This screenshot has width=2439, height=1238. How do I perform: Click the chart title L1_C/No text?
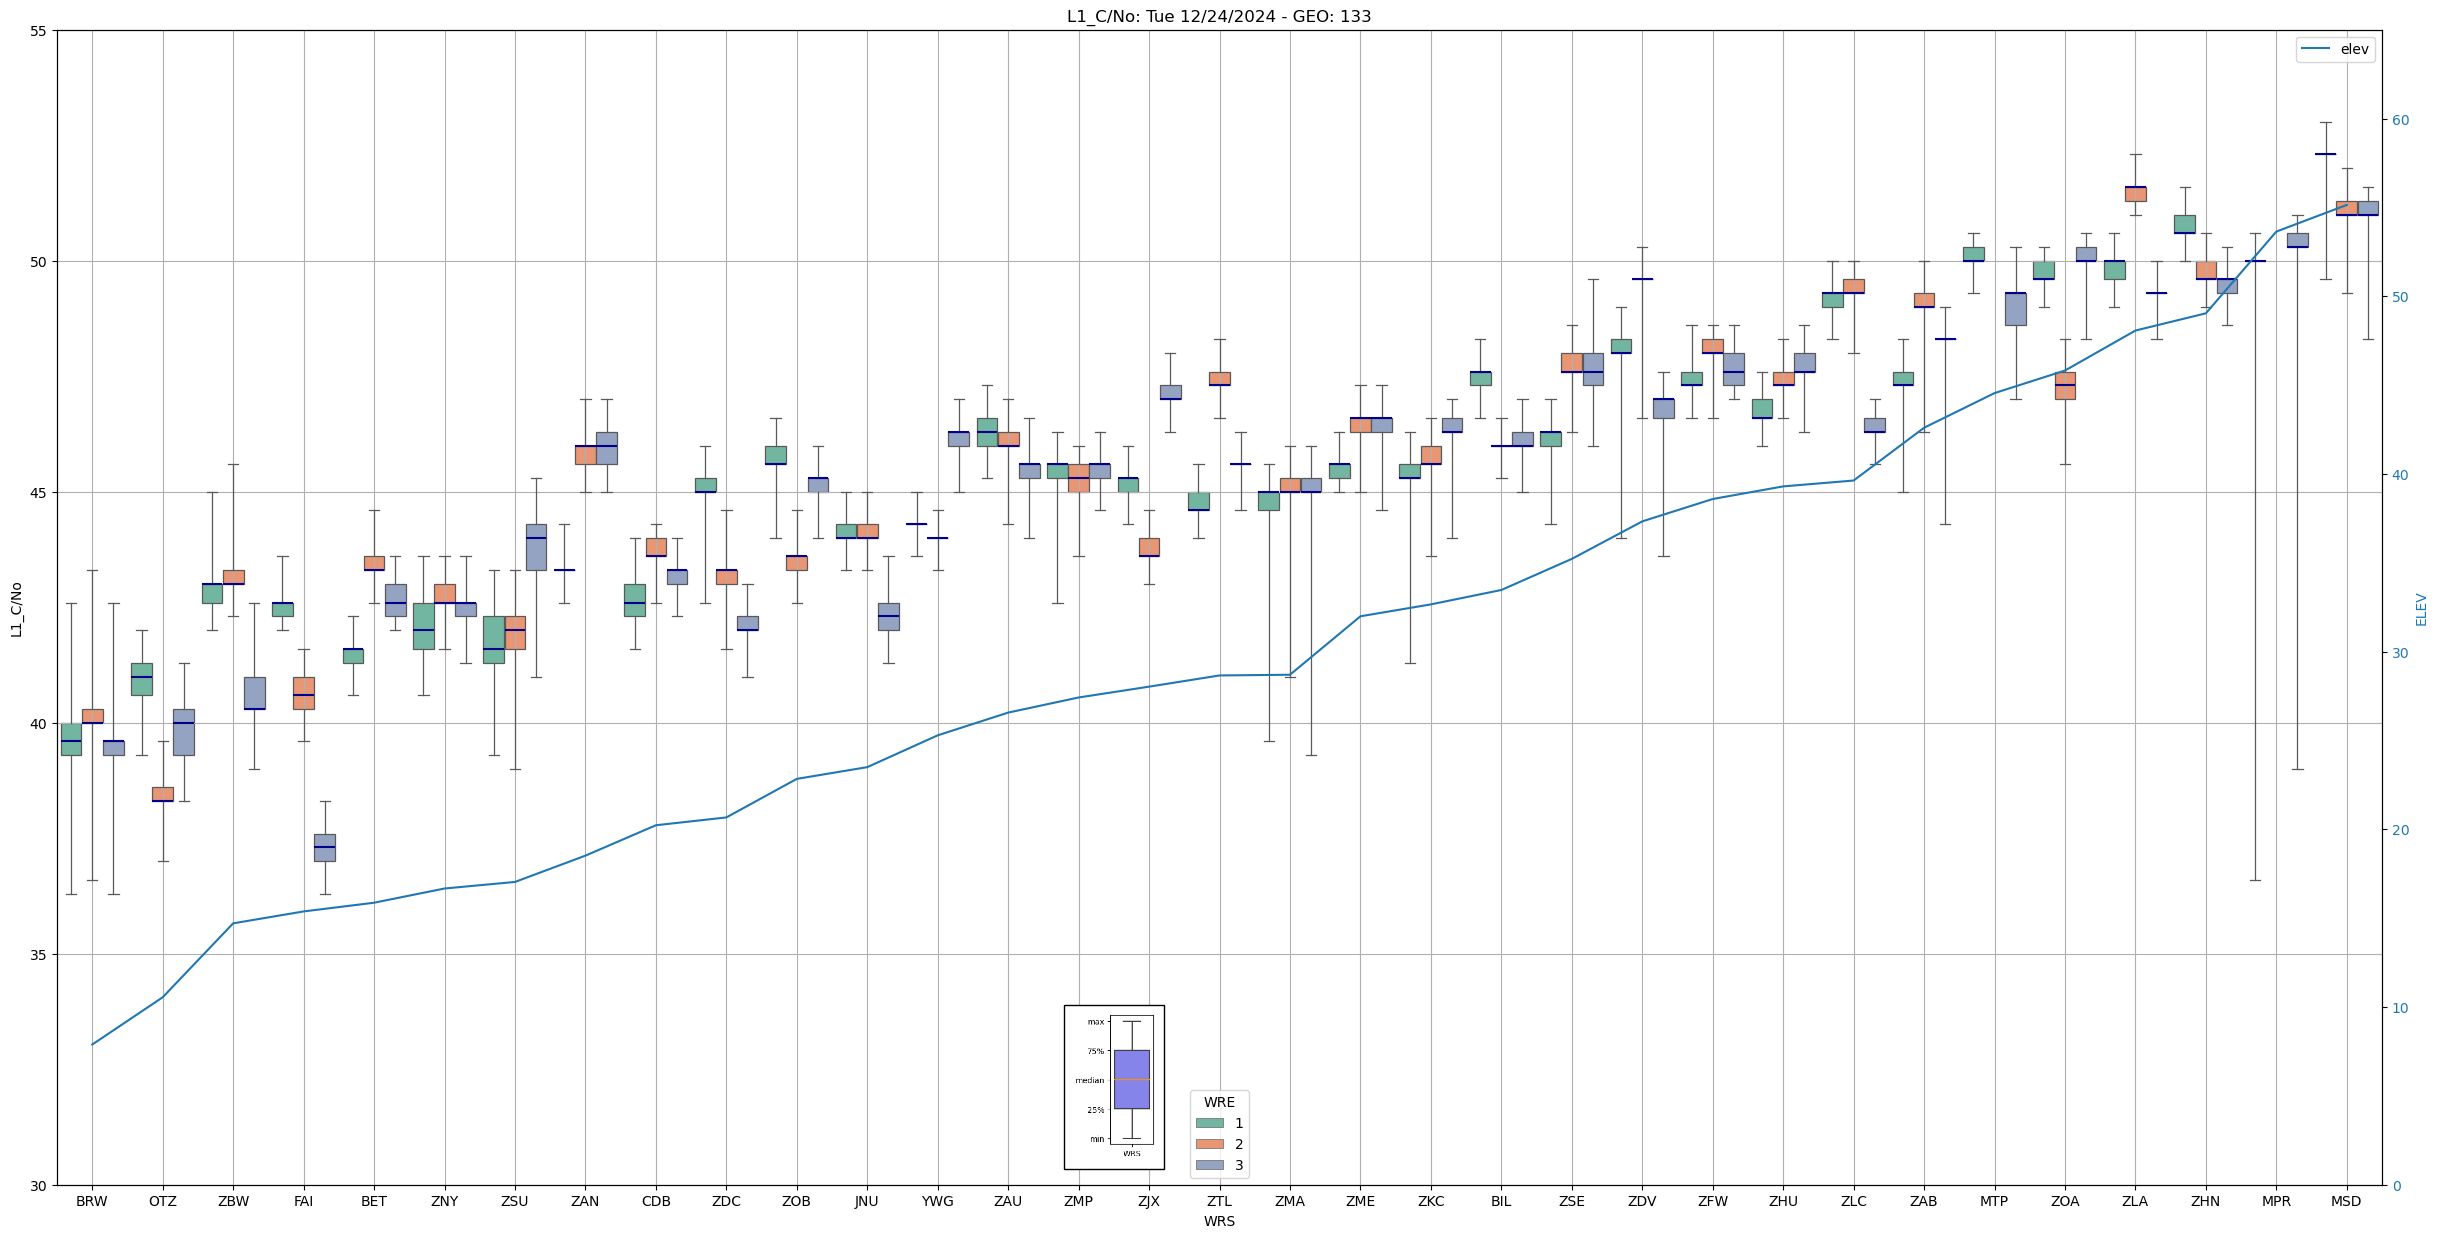pyautogui.click(x=1219, y=16)
